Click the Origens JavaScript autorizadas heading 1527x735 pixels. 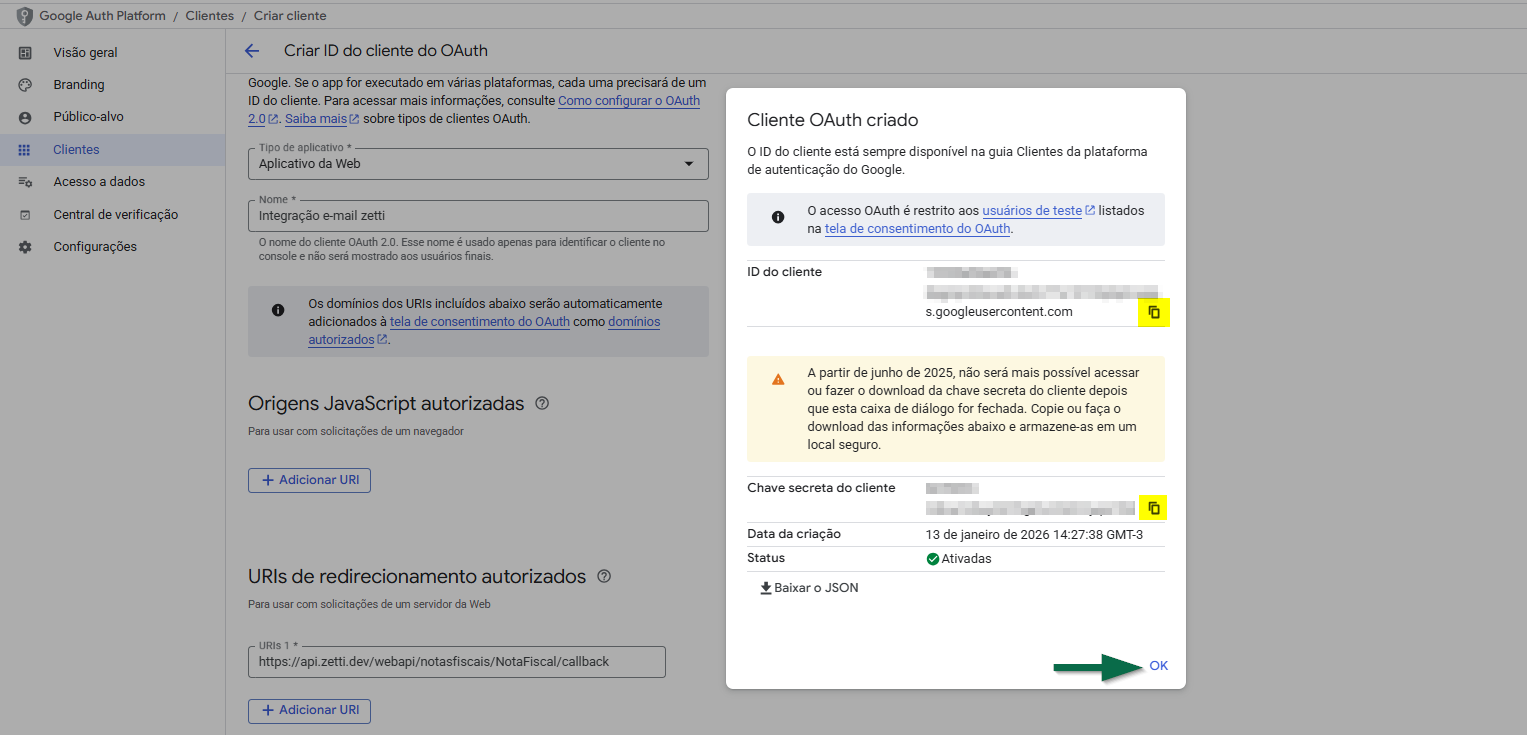[386, 404]
